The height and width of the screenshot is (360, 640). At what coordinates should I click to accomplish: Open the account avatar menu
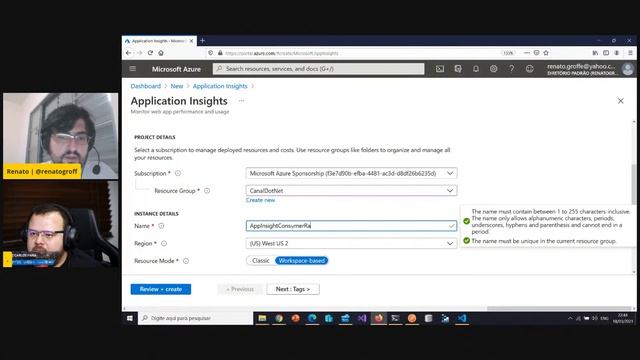pyautogui.click(x=628, y=69)
